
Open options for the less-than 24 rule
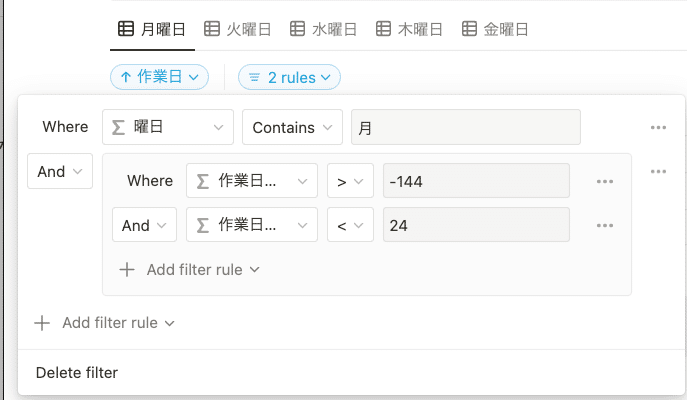tap(604, 226)
